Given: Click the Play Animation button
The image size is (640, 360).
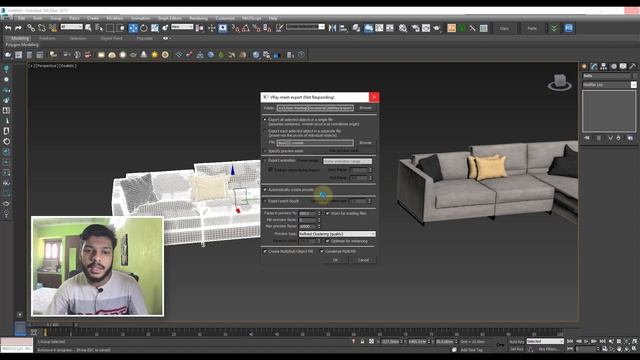Looking at the screenshot, I should [x=586, y=341].
